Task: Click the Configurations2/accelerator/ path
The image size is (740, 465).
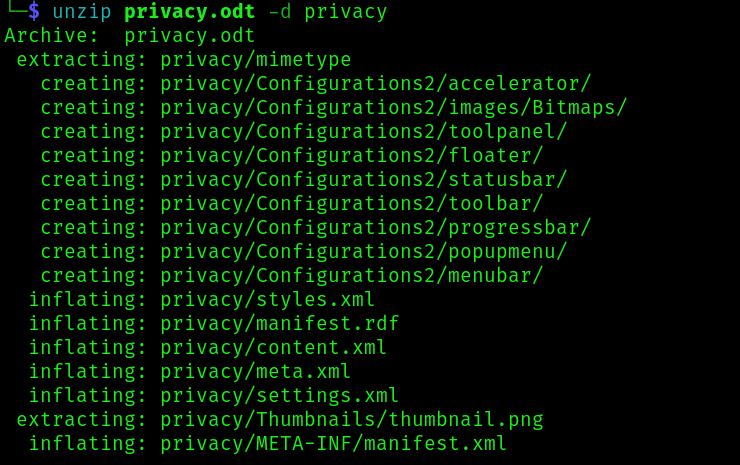Action: click(x=375, y=84)
